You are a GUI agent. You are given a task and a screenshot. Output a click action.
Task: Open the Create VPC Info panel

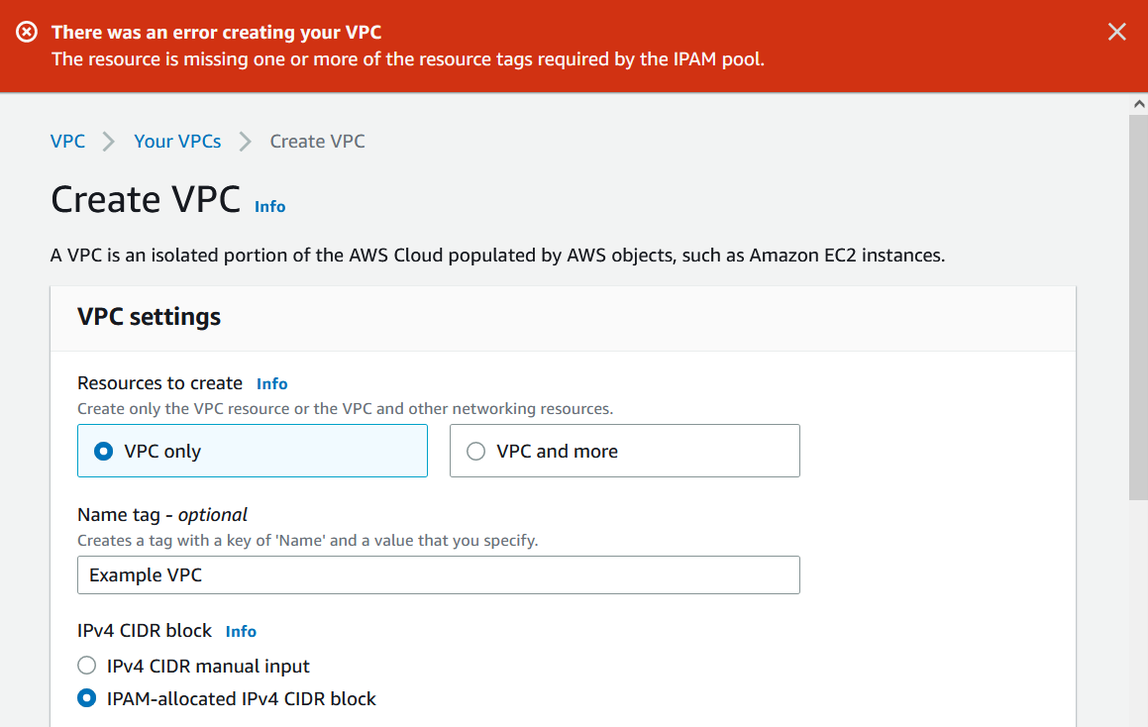coord(269,206)
